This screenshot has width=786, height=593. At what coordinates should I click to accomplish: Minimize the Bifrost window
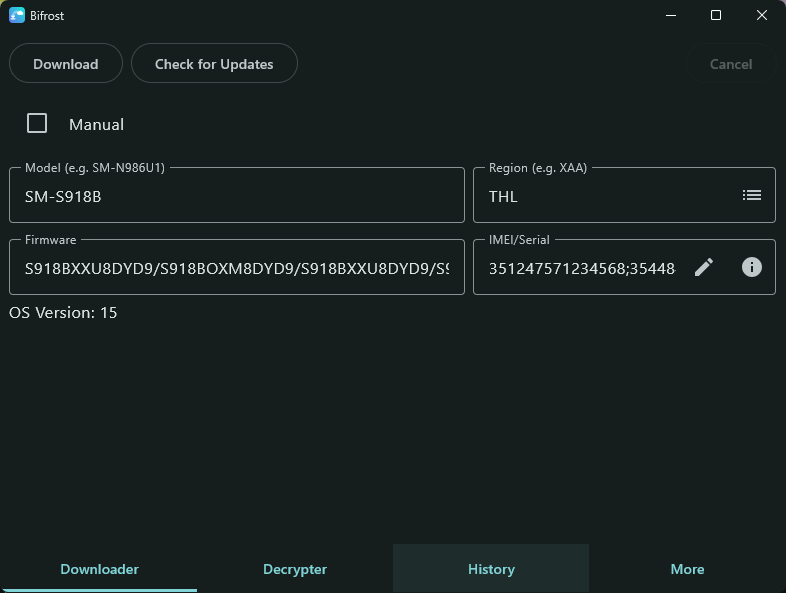(671, 16)
